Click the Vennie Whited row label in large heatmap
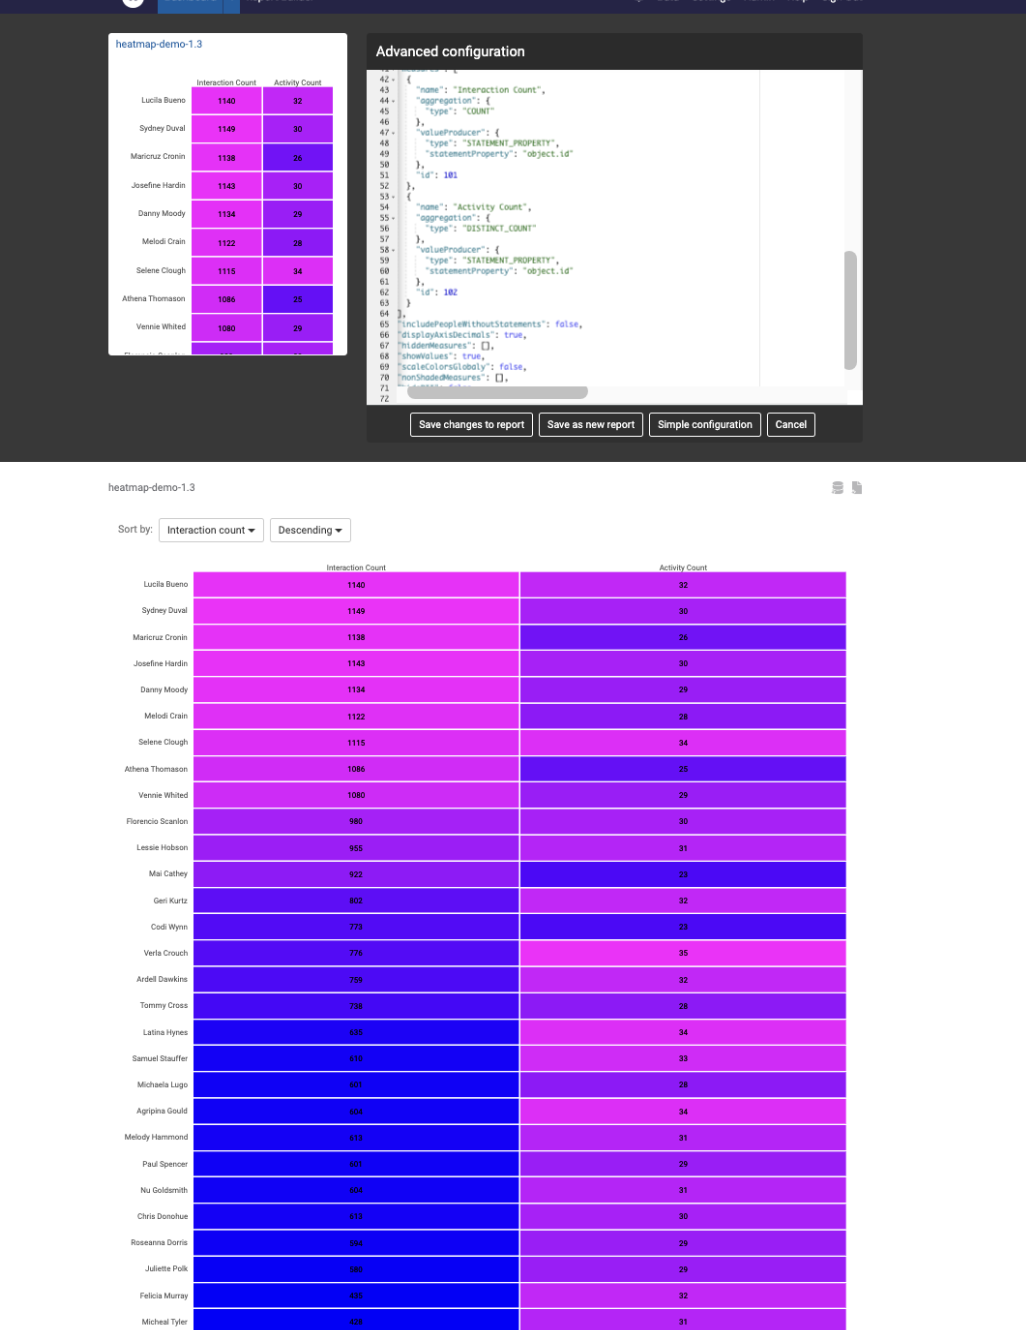Image resolution: width=1026 pixels, height=1330 pixels. (x=163, y=795)
